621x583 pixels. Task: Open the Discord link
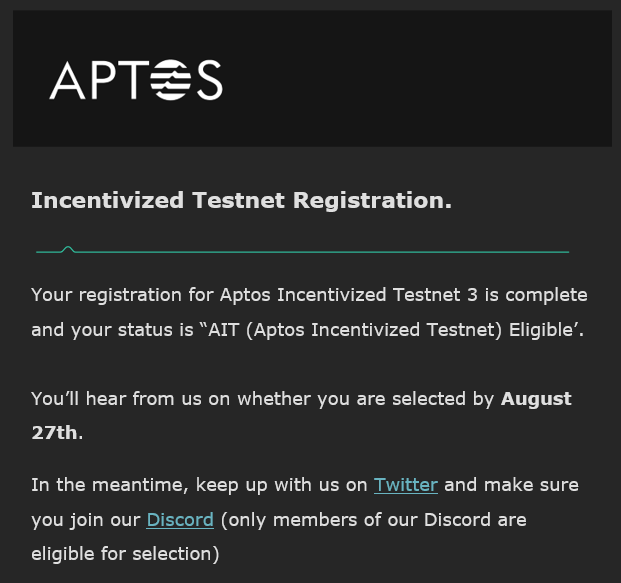coord(180,520)
